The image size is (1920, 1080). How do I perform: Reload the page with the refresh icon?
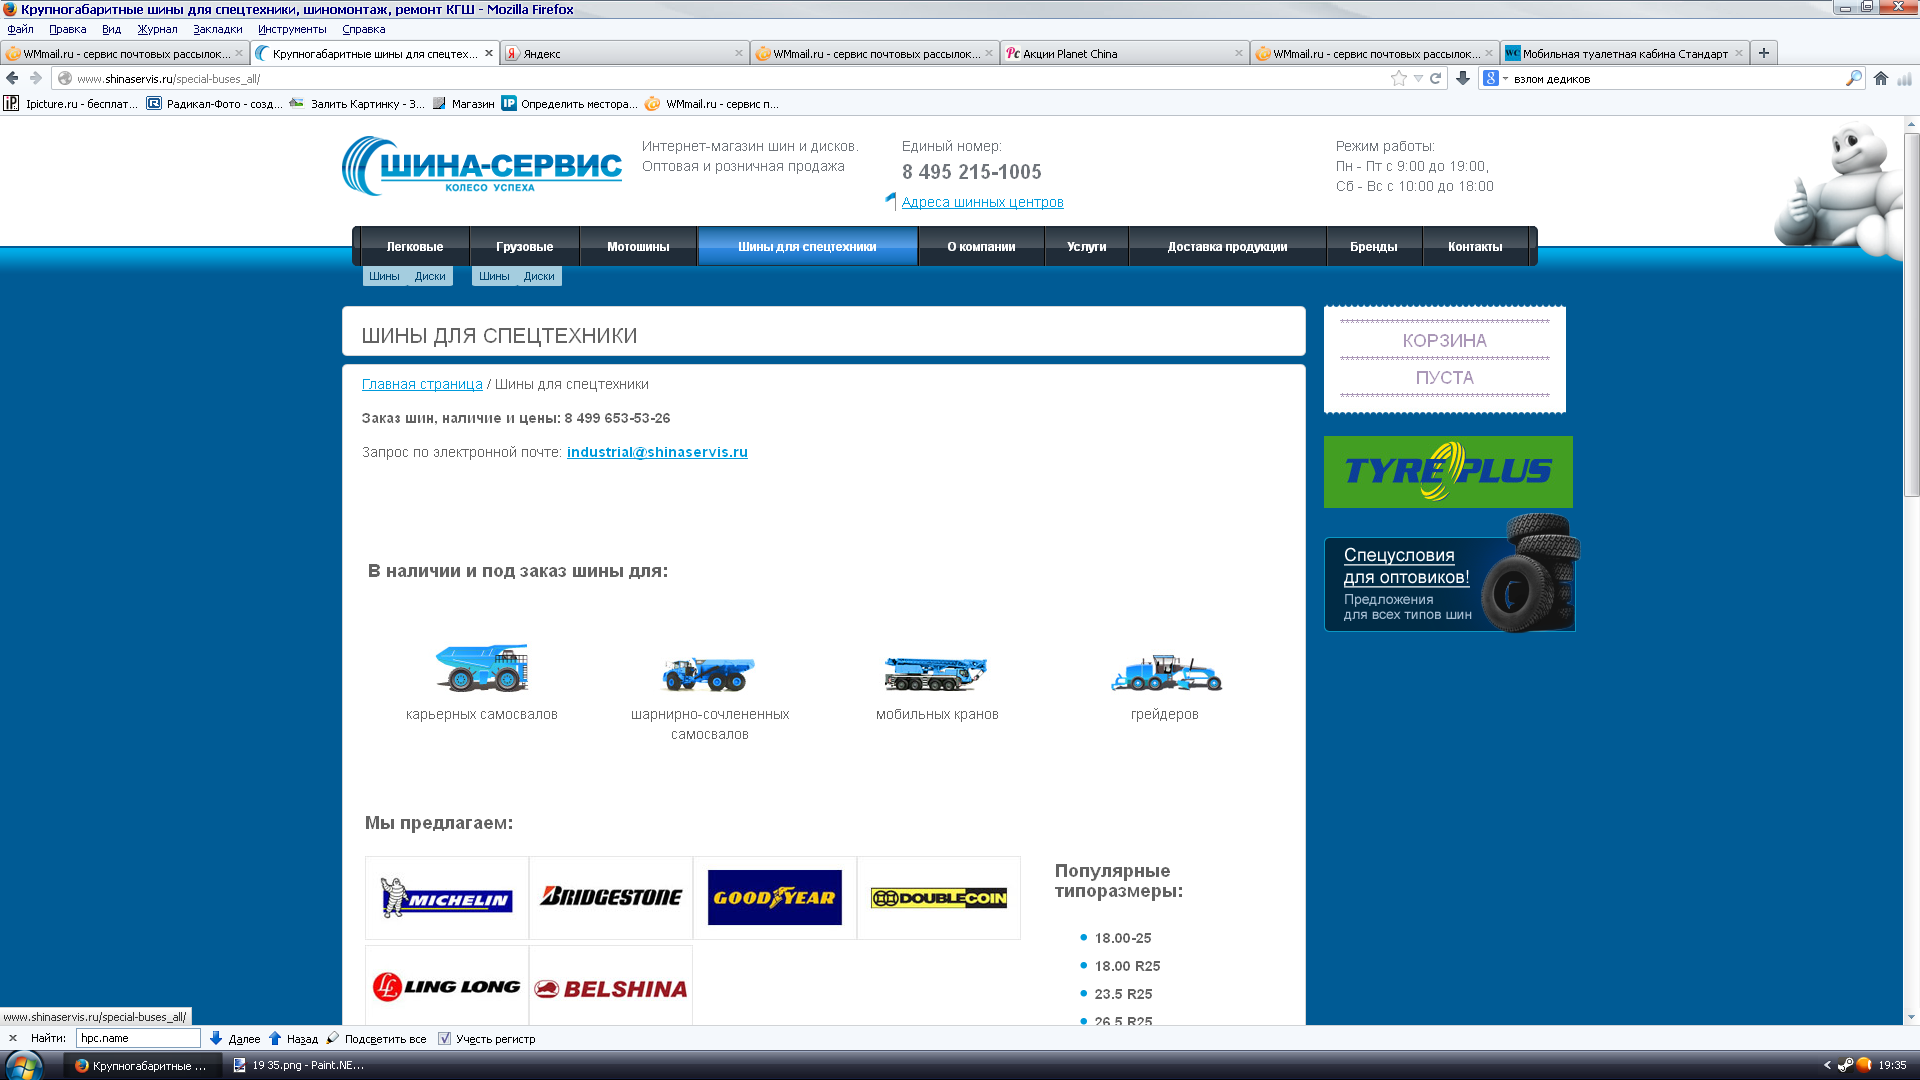coord(1435,78)
